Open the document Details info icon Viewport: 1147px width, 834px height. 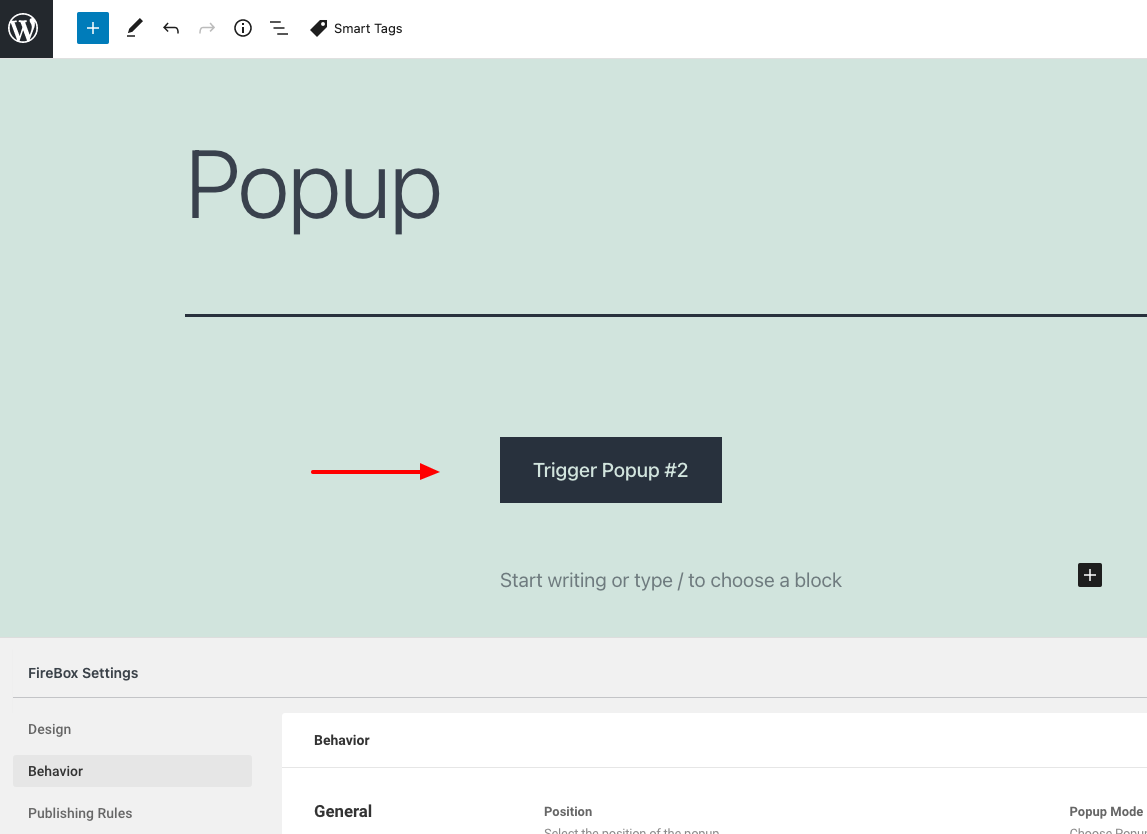(x=243, y=29)
